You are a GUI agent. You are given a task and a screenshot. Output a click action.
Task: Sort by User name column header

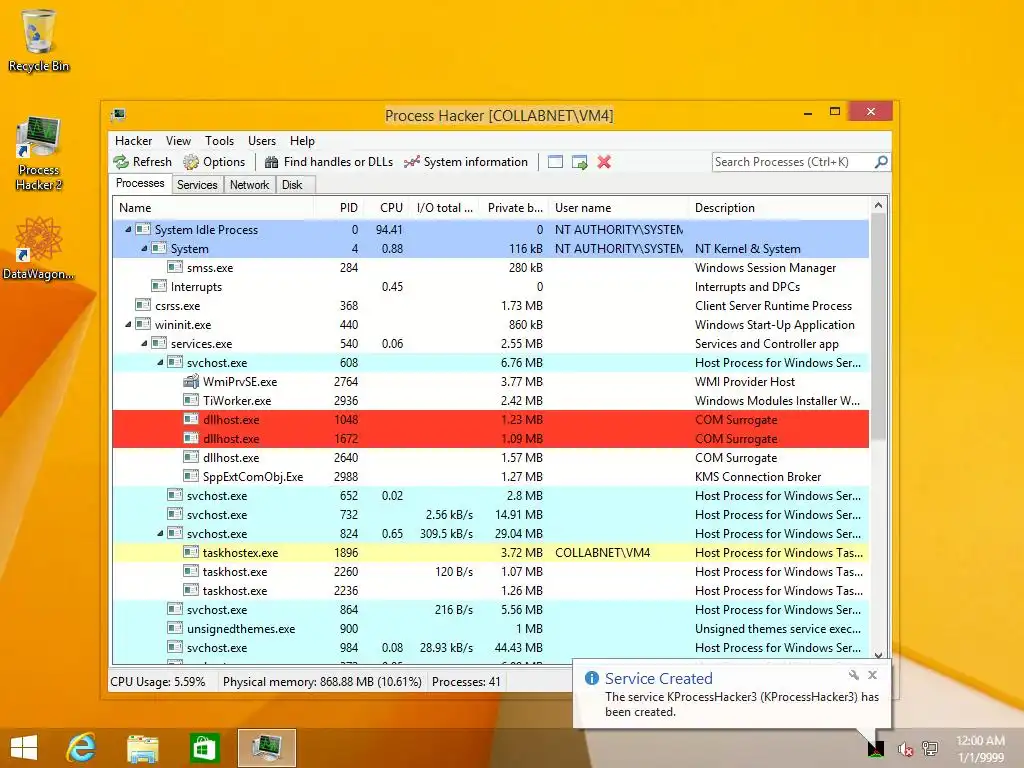(x=618, y=208)
